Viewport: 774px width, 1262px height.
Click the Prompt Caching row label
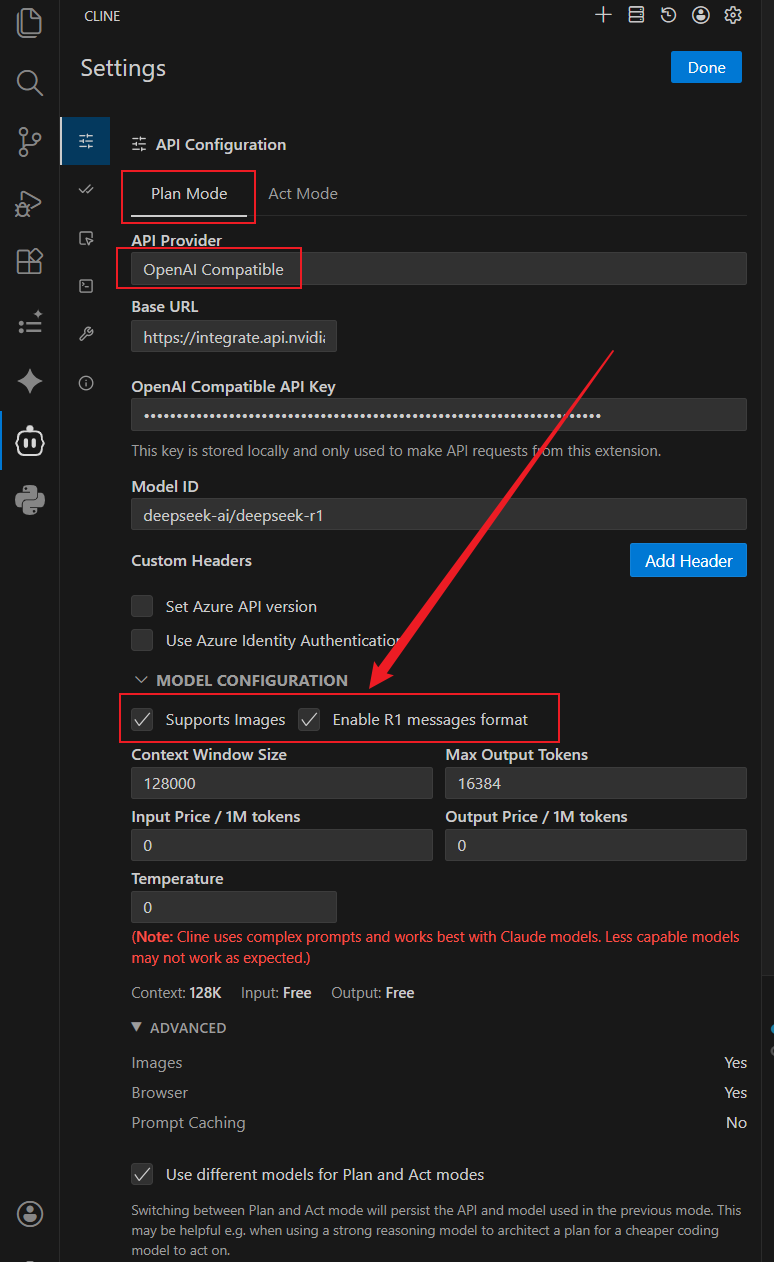(x=188, y=1123)
